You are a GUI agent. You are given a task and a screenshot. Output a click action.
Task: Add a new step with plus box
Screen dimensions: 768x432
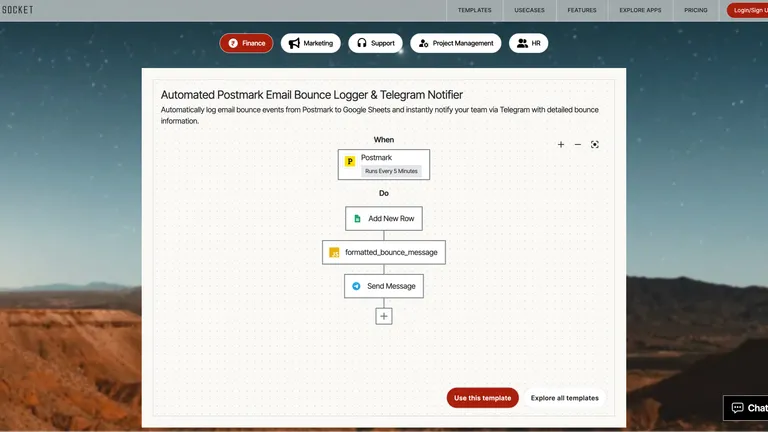[x=384, y=316]
